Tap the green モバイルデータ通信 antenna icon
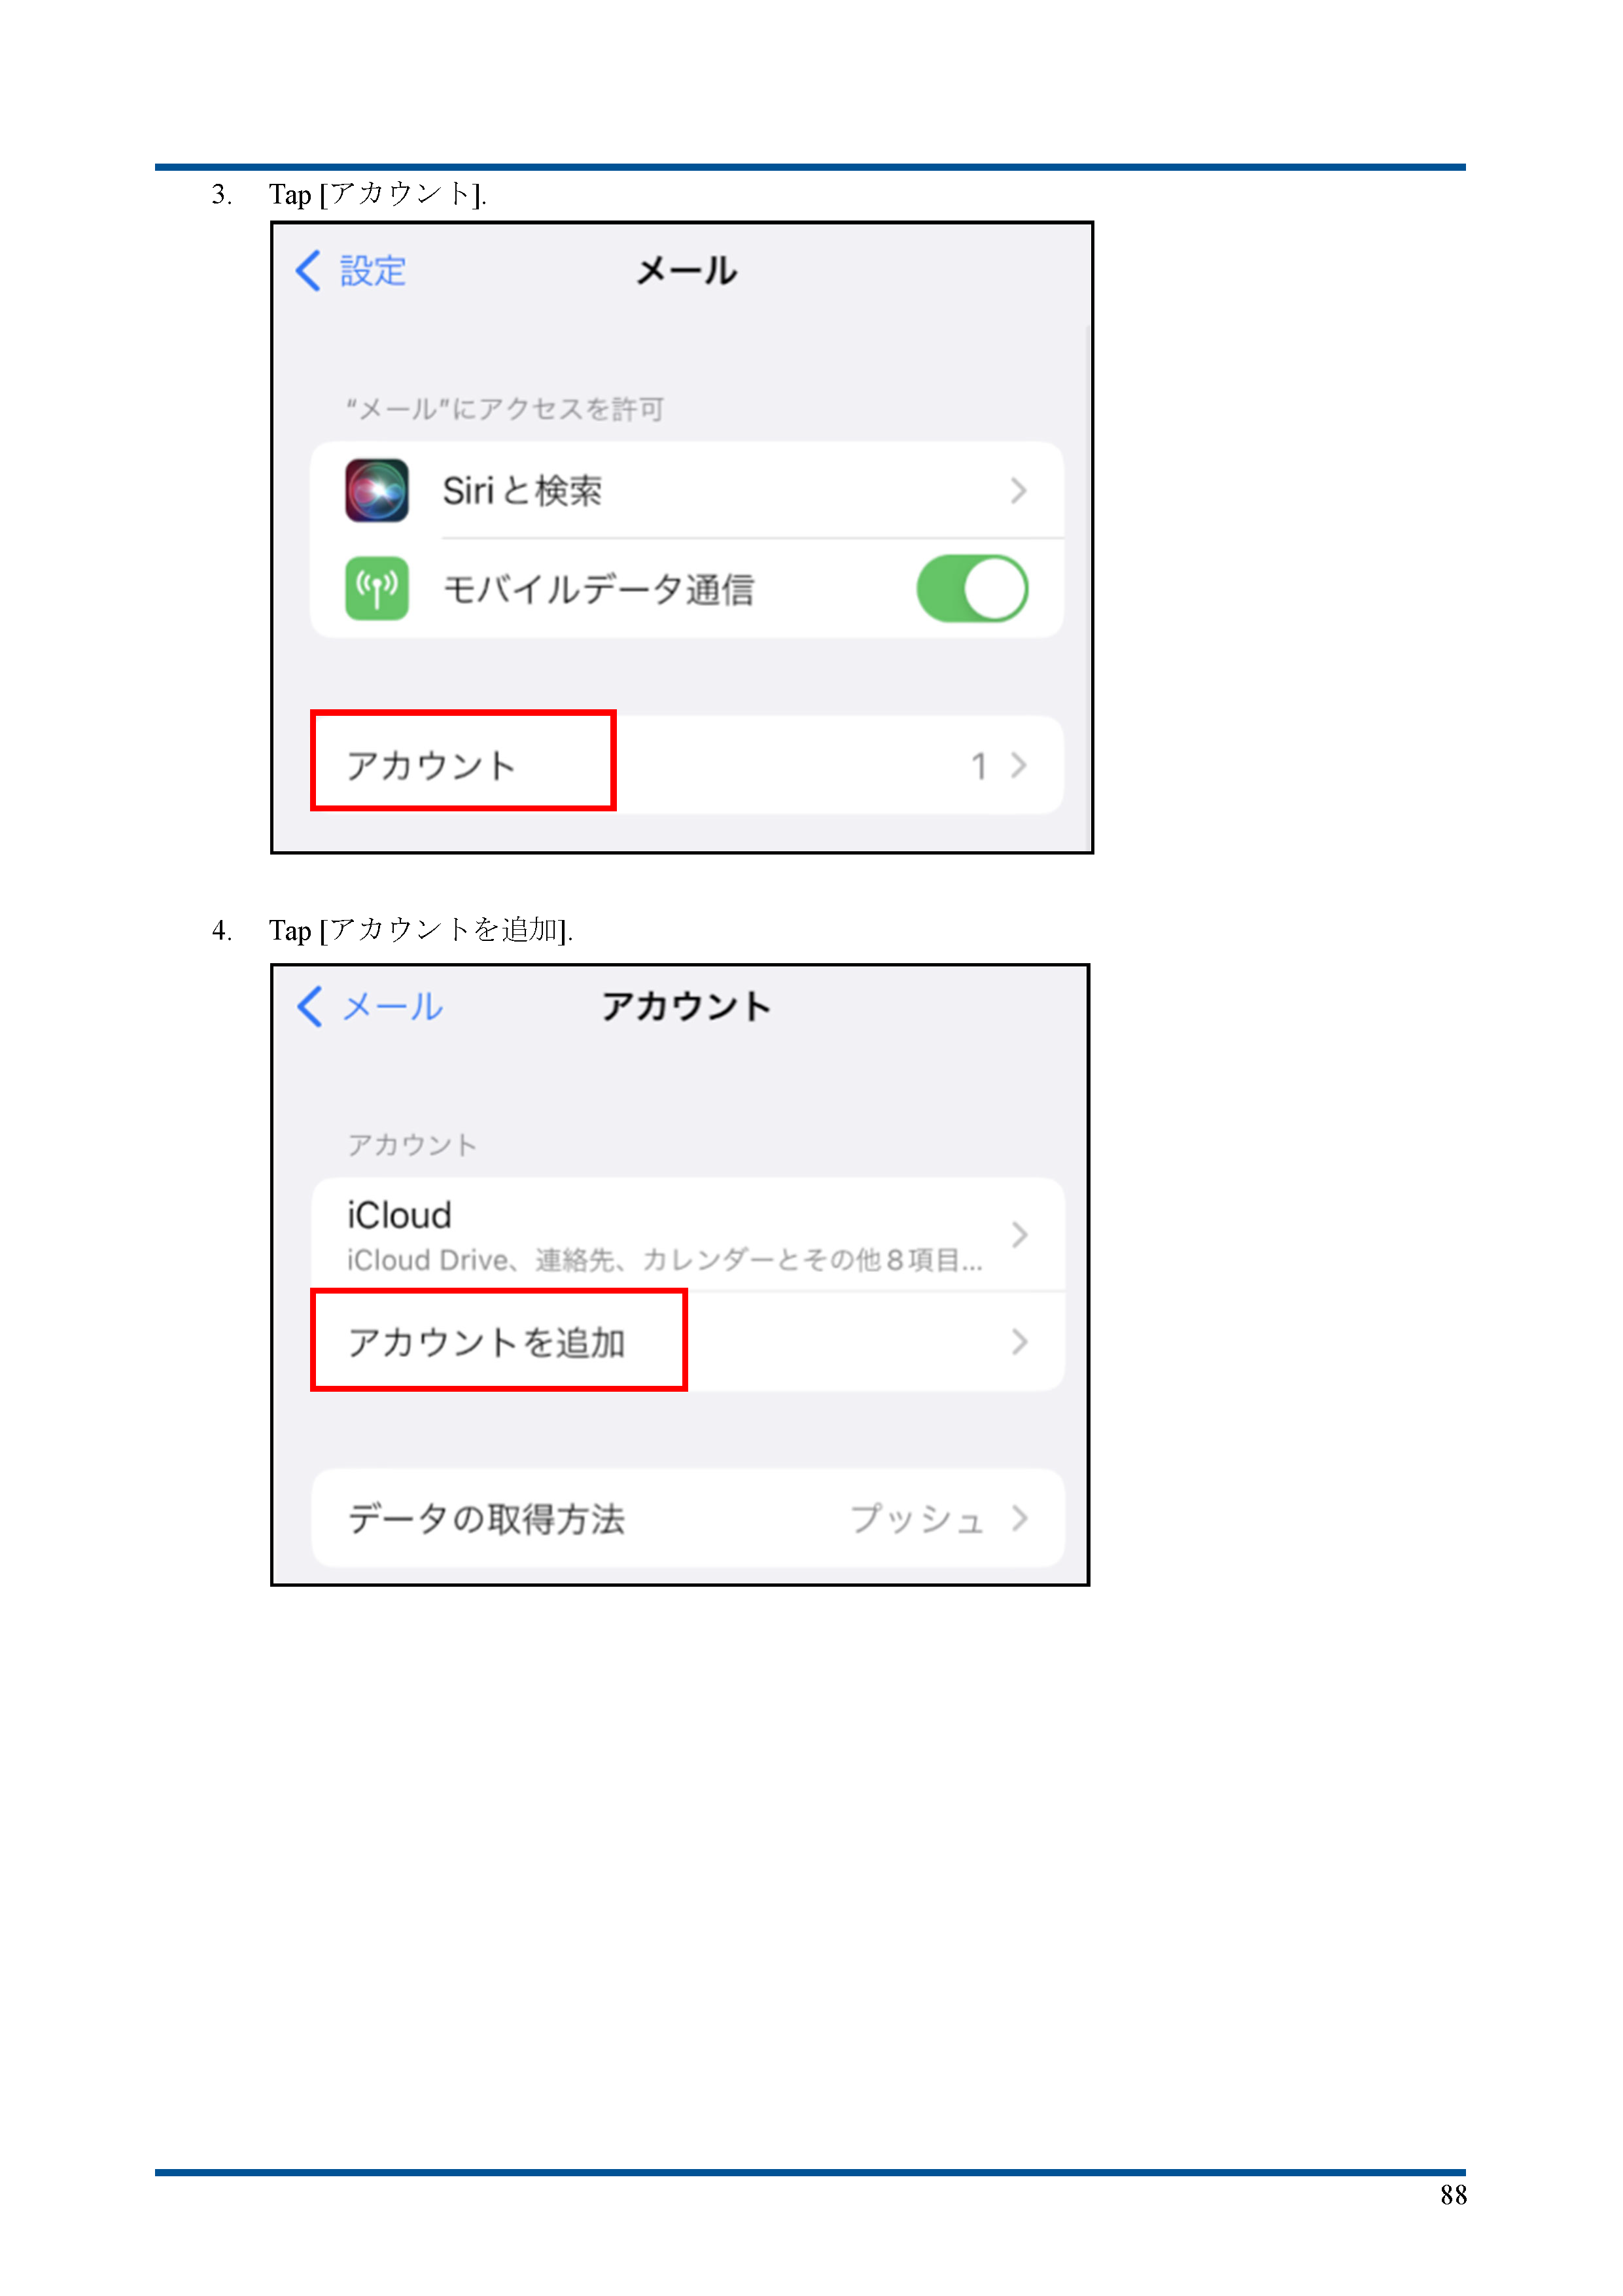 coord(376,588)
